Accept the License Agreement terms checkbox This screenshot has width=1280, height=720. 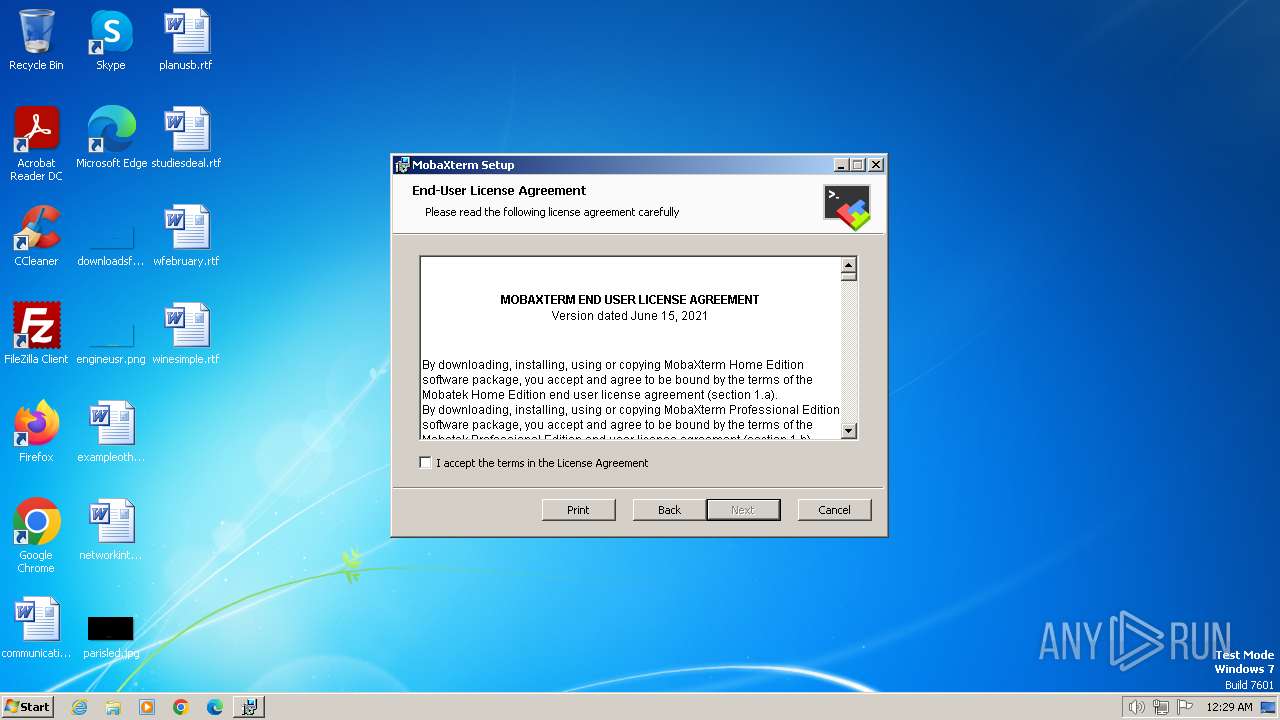[x=426, y=463]
